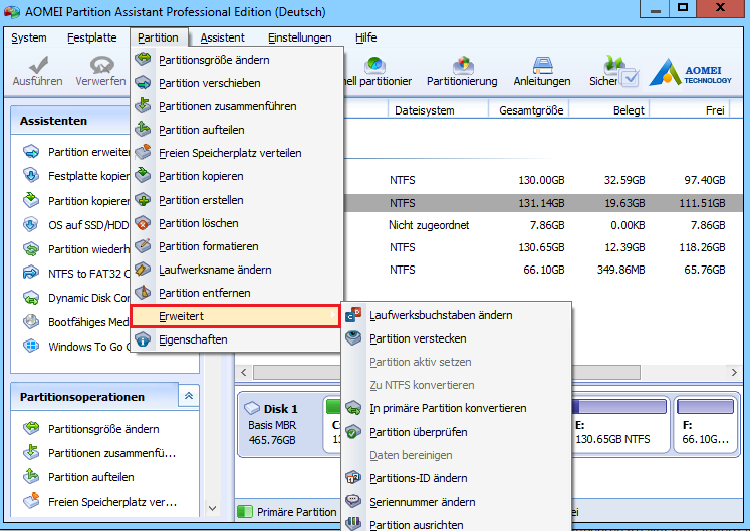
Task: Collapse the Partitionsoperationen panel with chevron
Action: [189, 396]
